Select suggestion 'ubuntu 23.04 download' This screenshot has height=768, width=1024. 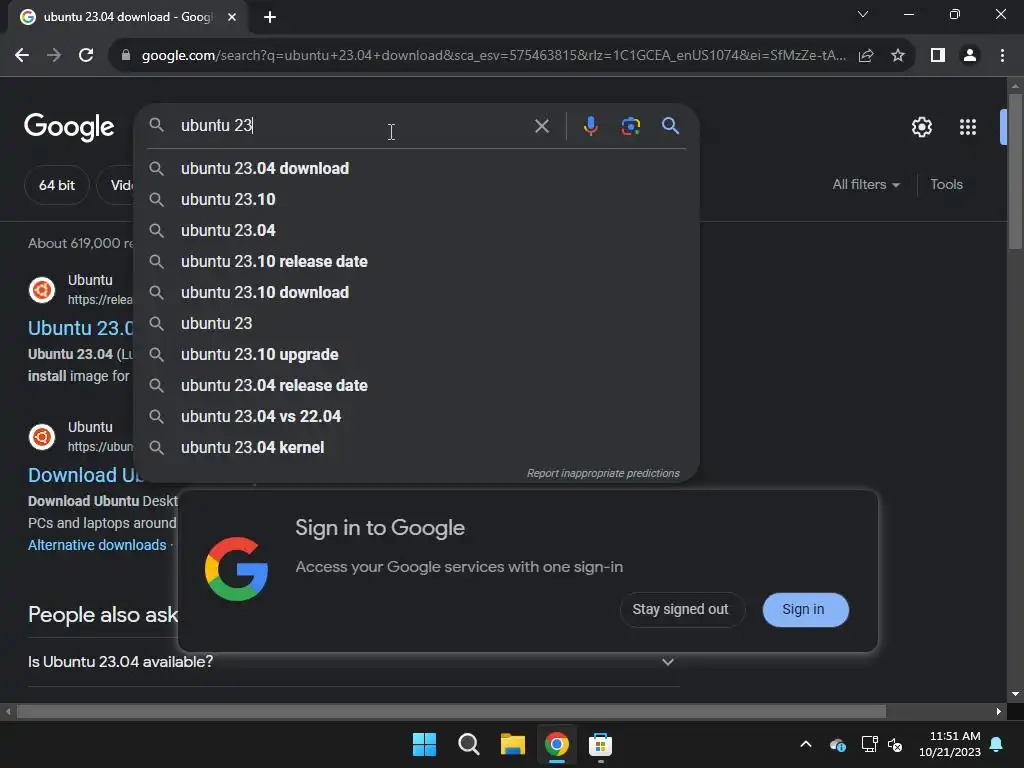pyautogui.click(x=416, y=168)
